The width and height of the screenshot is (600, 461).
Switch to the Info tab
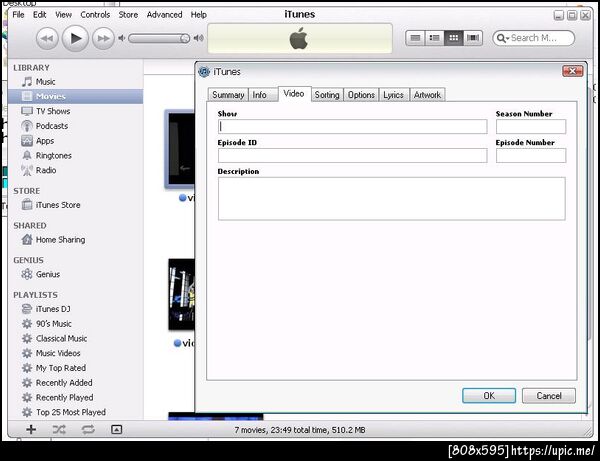click(x=263, y=95)
